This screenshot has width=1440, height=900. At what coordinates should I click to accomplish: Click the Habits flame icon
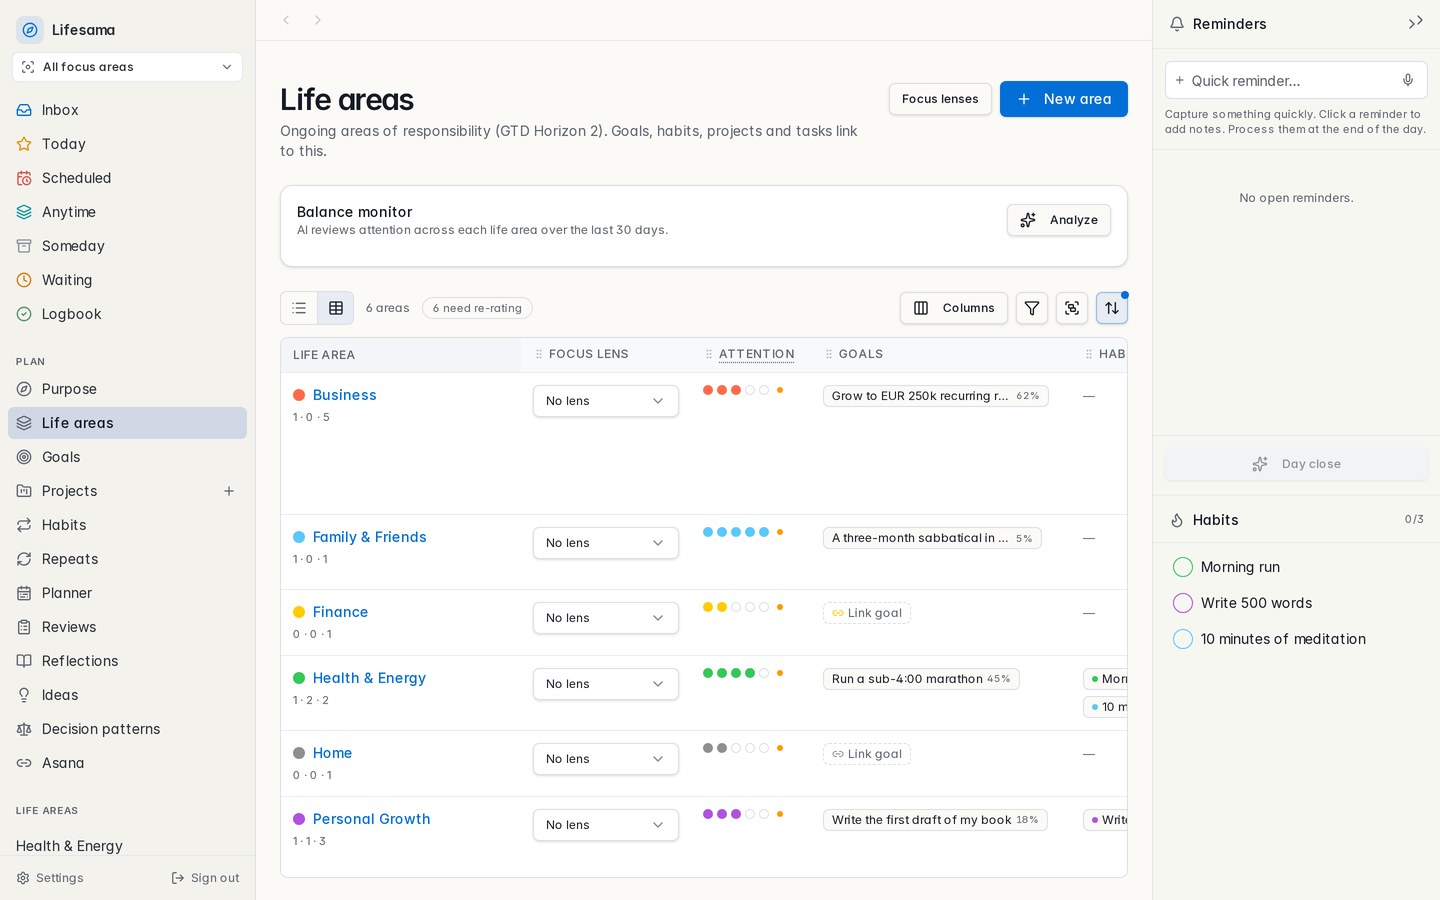click(x=1177, y=520)
